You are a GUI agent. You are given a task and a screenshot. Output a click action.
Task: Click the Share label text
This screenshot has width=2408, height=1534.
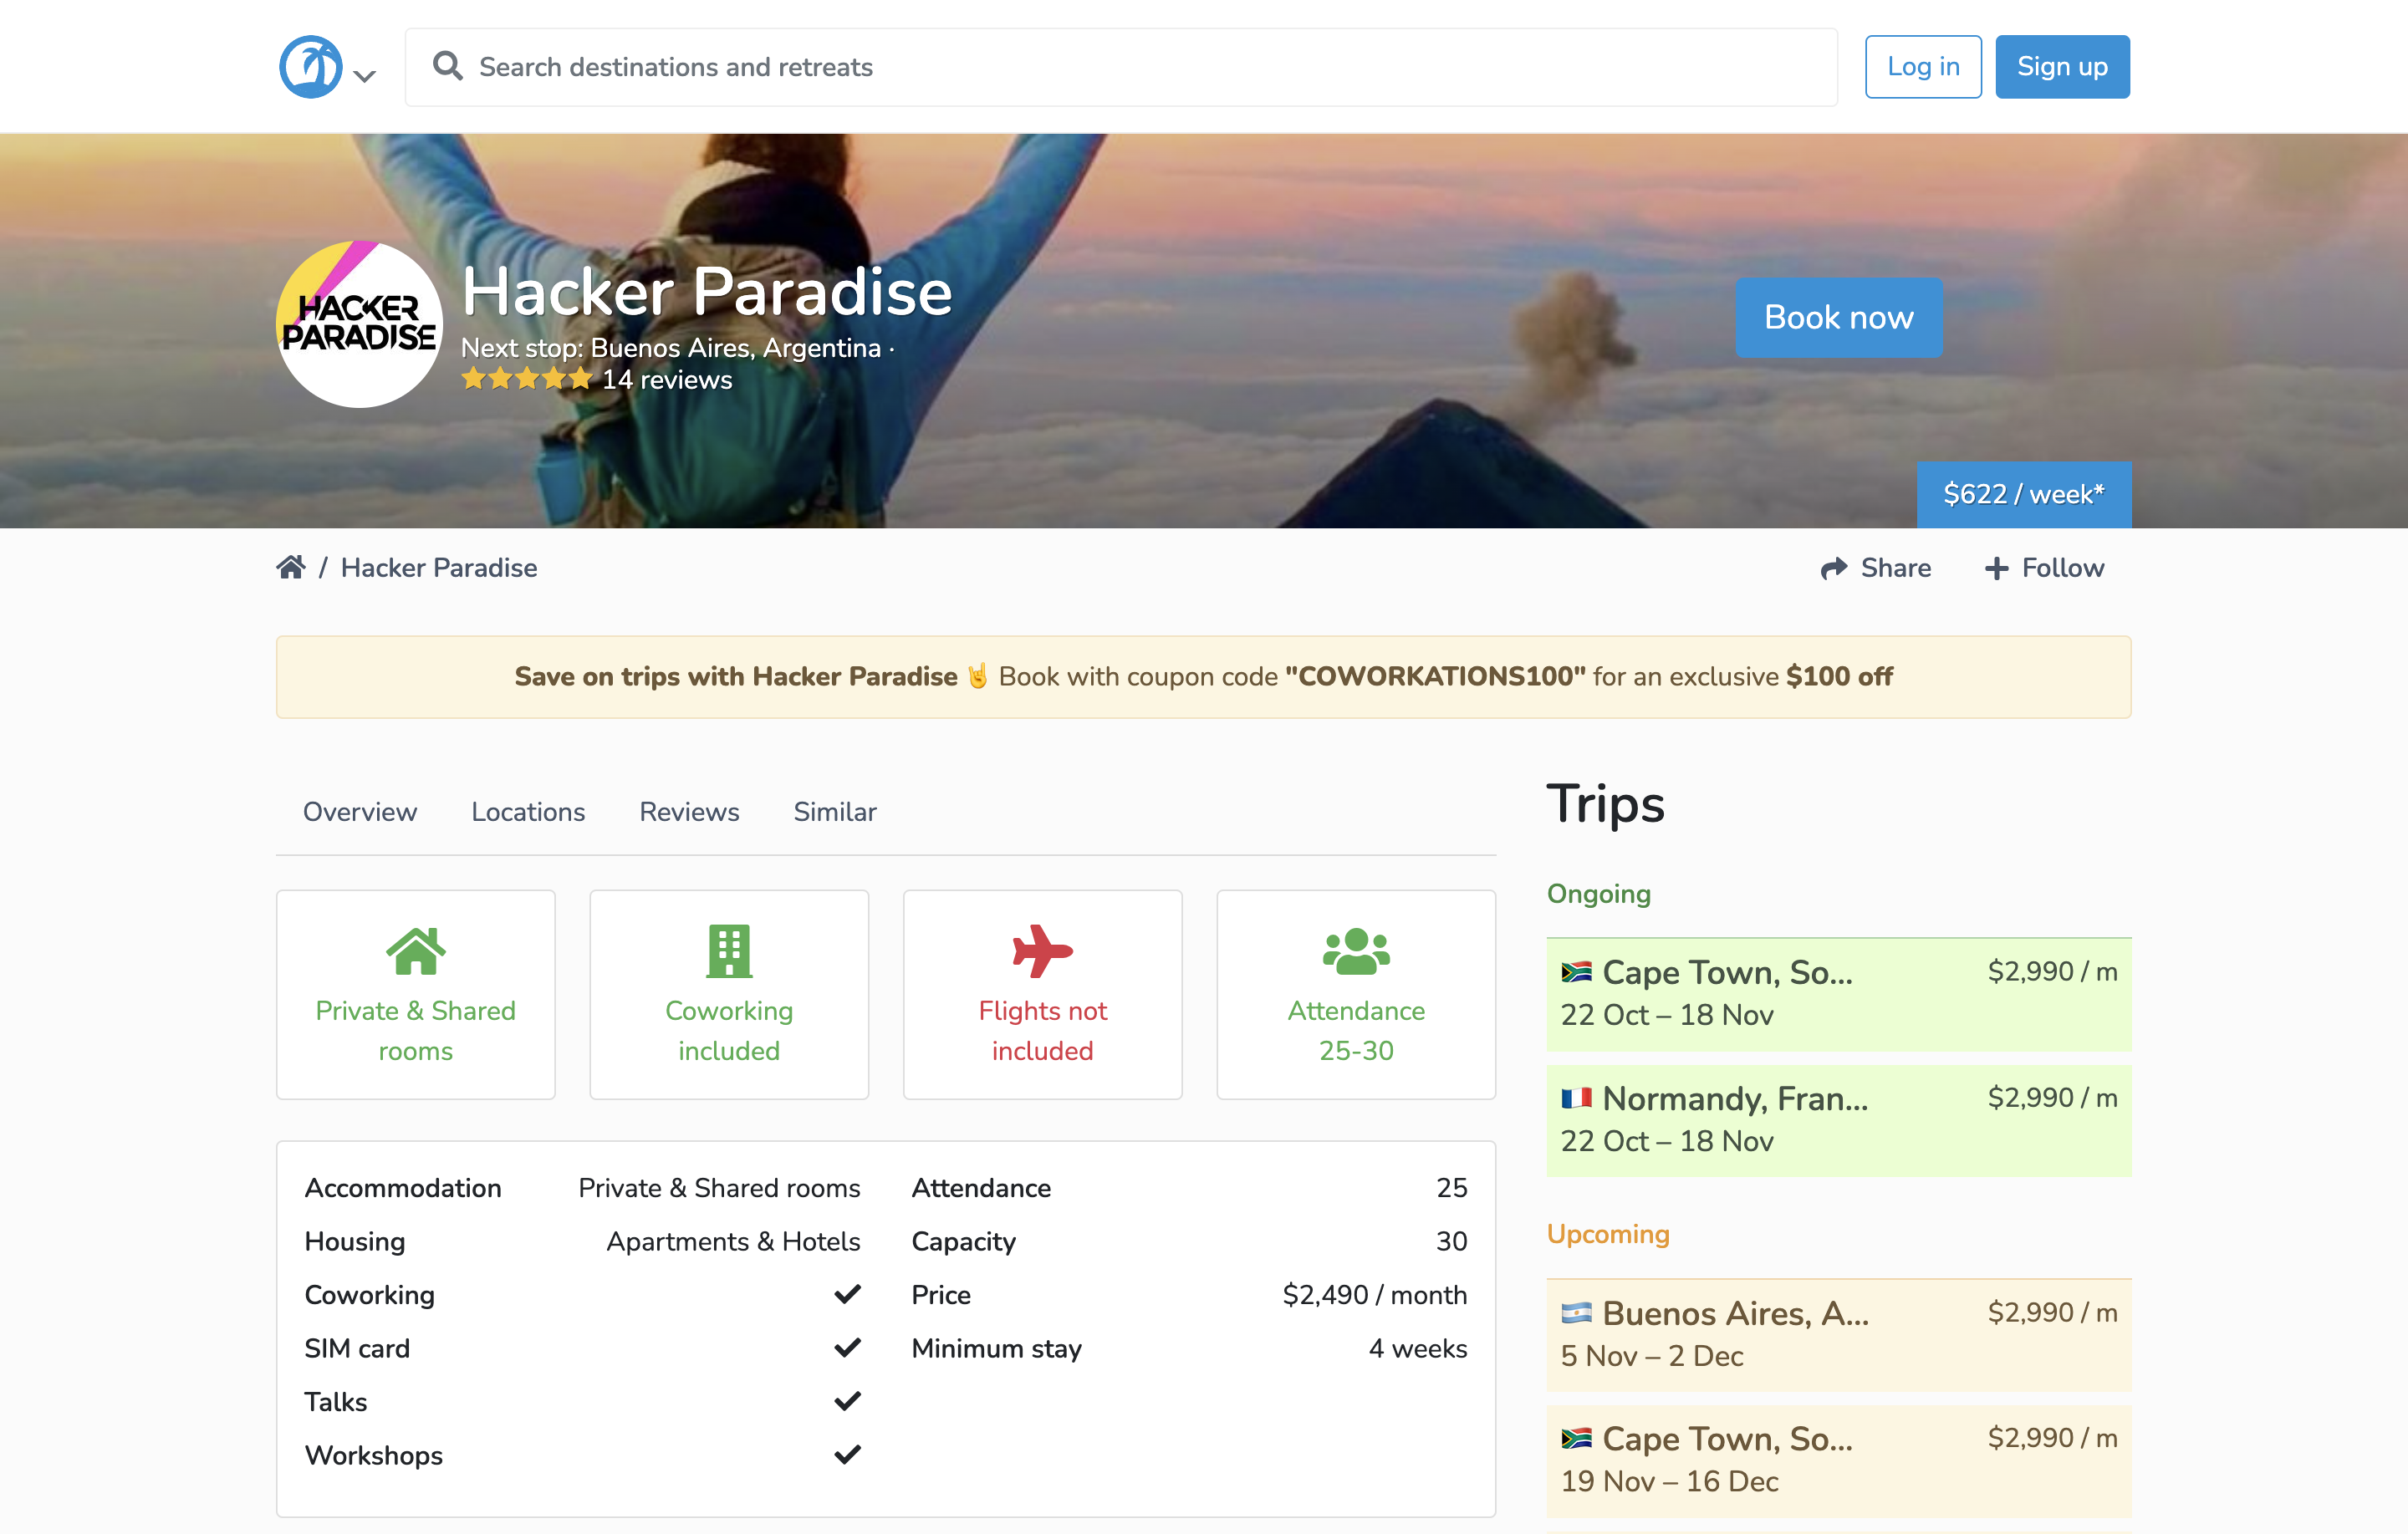click(x=1895, y=568)
